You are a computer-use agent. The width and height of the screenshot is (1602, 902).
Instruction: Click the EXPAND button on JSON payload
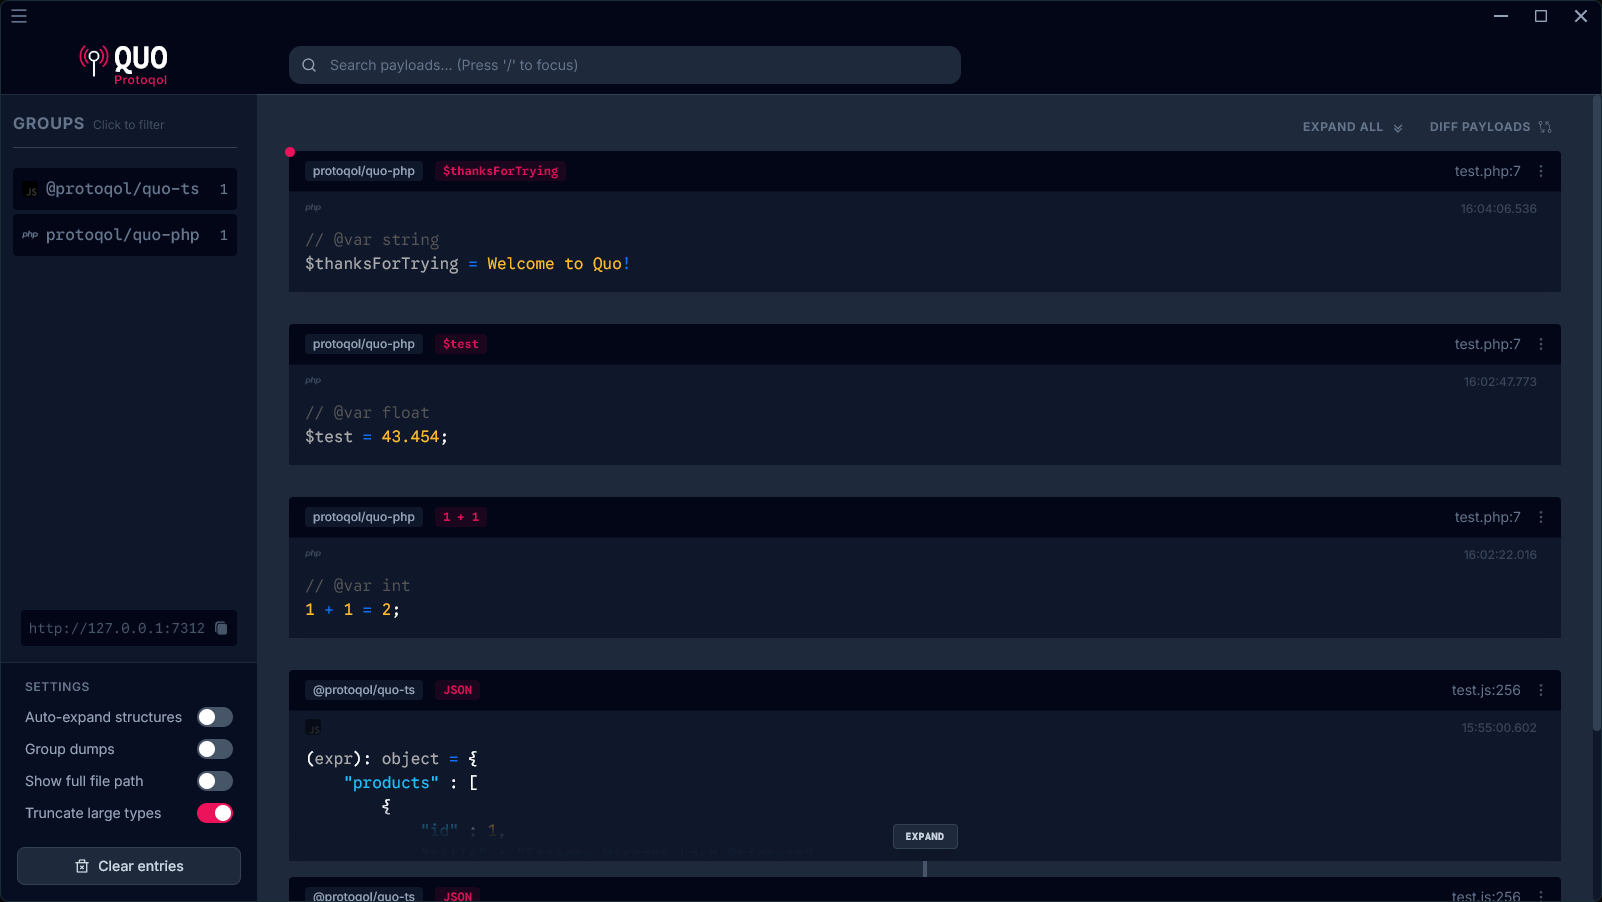pos(925,836)
